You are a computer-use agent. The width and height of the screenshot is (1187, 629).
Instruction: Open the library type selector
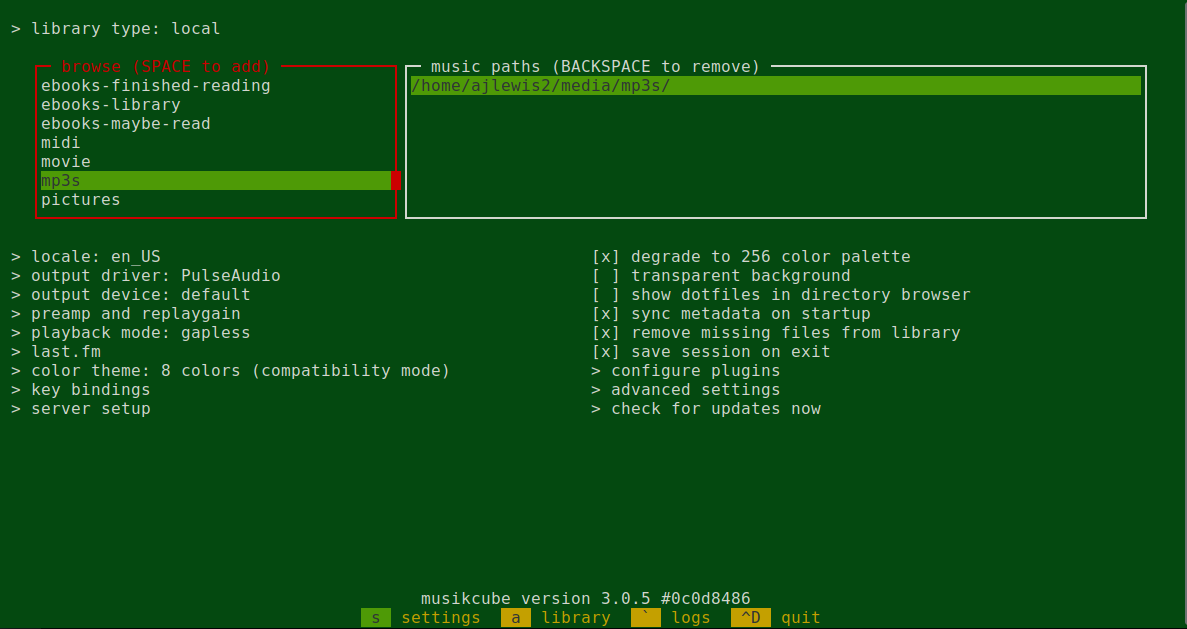pyautogui.click(x=116, y=29)
